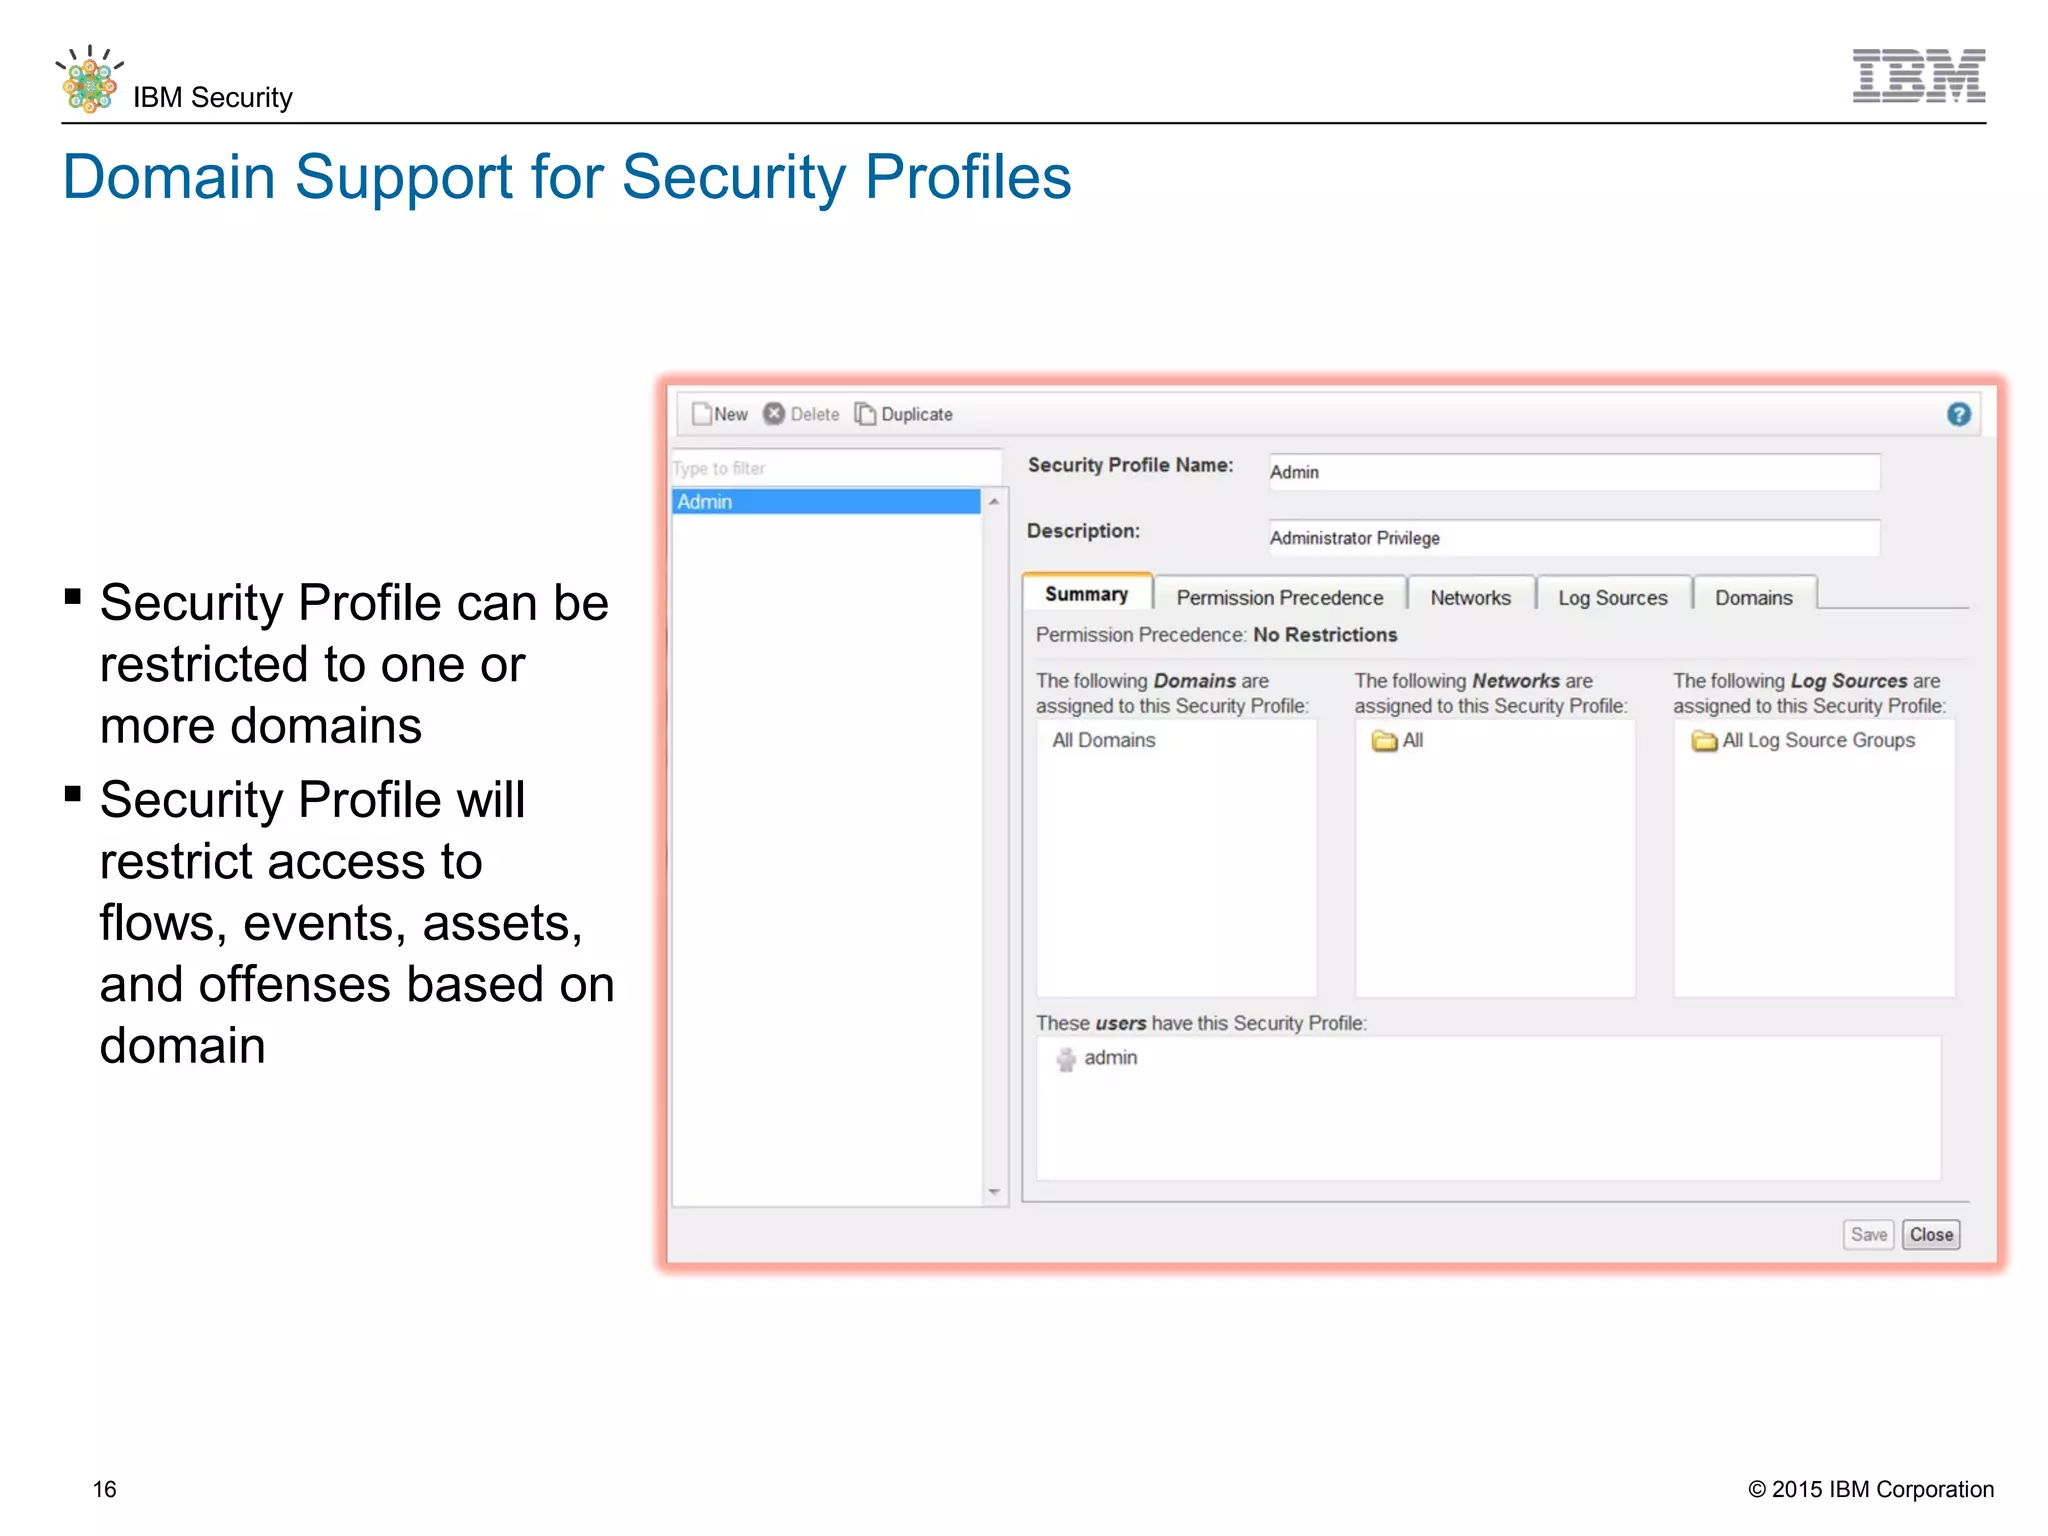Click the admin user icon
The image size is (2048, 1536).
click(x=1066, y=1059)
